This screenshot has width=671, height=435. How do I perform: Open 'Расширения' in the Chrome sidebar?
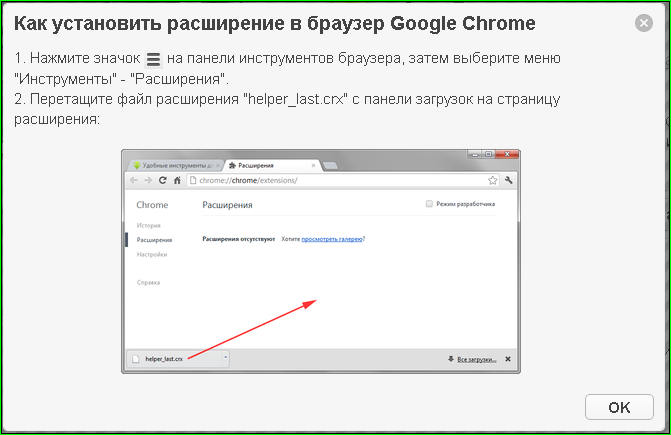(x=154, y=240)
